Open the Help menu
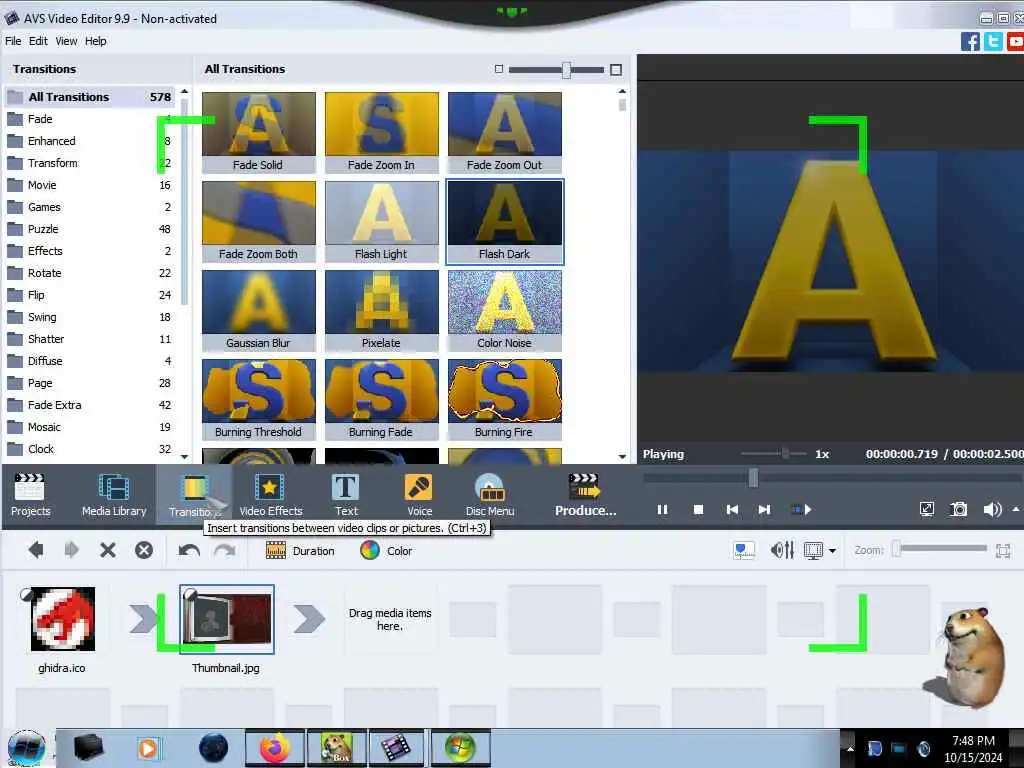This screenshot has width=1024, height=768. [x=95, y=41]
